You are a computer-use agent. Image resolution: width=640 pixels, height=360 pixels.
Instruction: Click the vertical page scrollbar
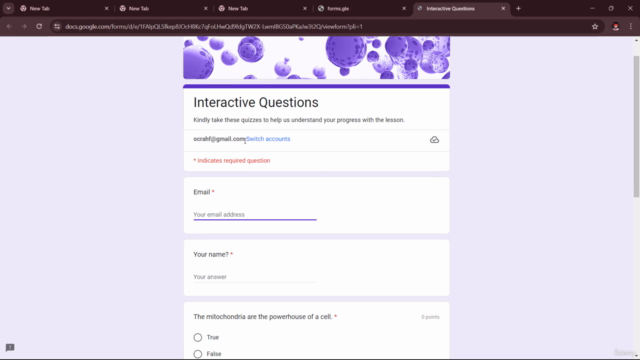[x=636, y=127]
